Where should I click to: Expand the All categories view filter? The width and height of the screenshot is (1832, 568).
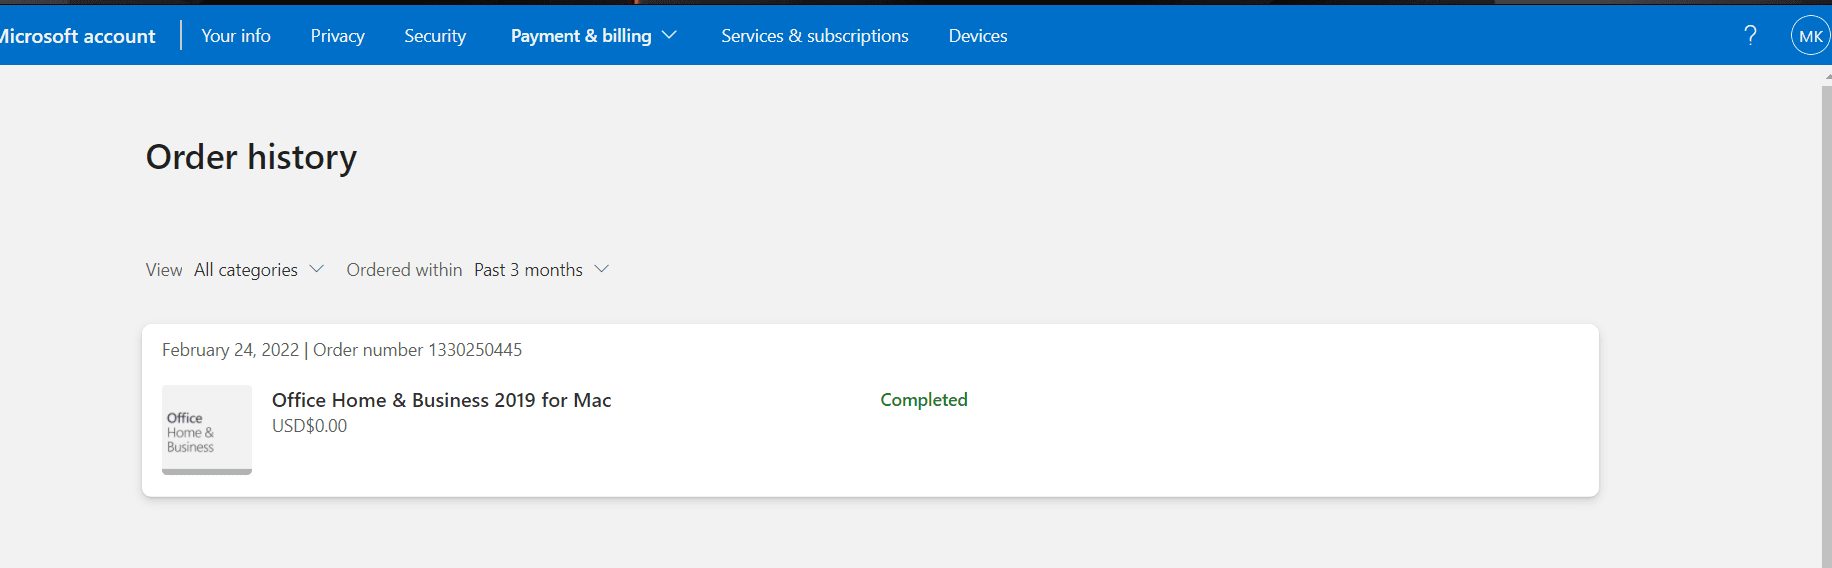tap(246, 270)
